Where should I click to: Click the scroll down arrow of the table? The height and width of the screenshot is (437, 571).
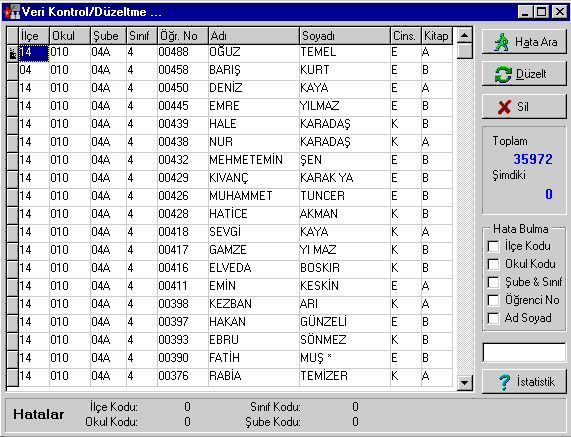tap(464, 382)
